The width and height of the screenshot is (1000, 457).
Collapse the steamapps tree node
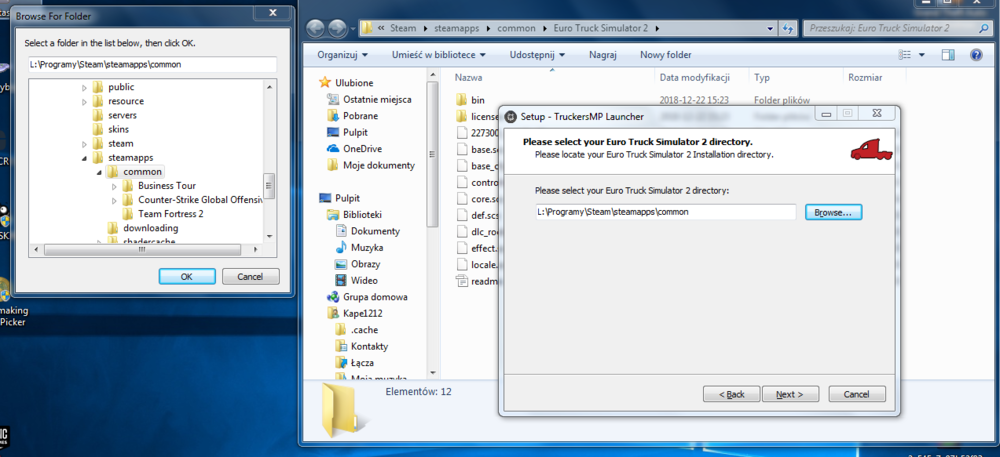pyautogui.click(x=84, y=158)
